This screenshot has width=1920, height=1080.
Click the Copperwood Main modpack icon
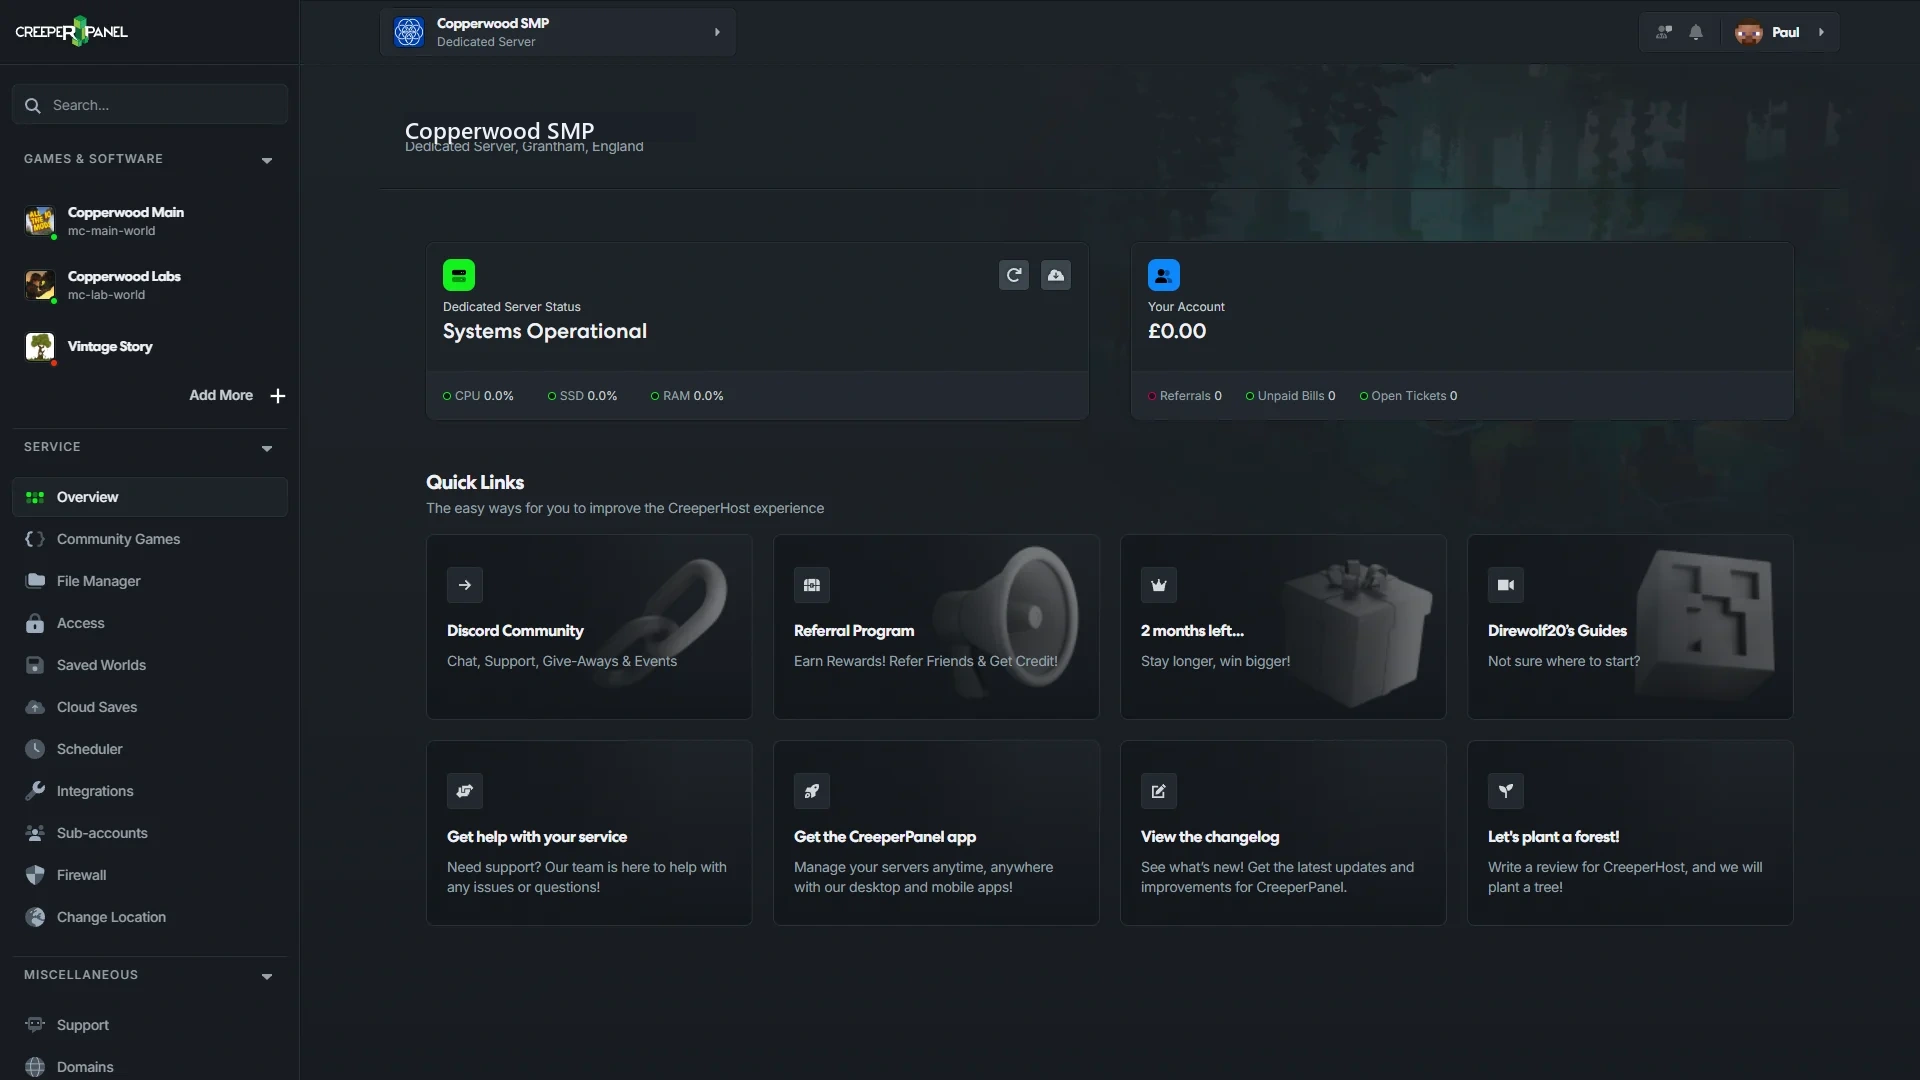pyautogui.click(x=40, y=221)
